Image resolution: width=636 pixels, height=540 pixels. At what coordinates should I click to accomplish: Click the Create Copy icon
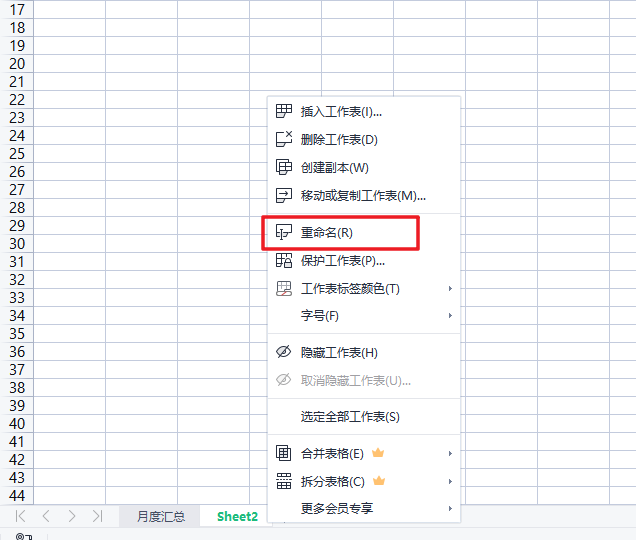(x=284, y=167)
